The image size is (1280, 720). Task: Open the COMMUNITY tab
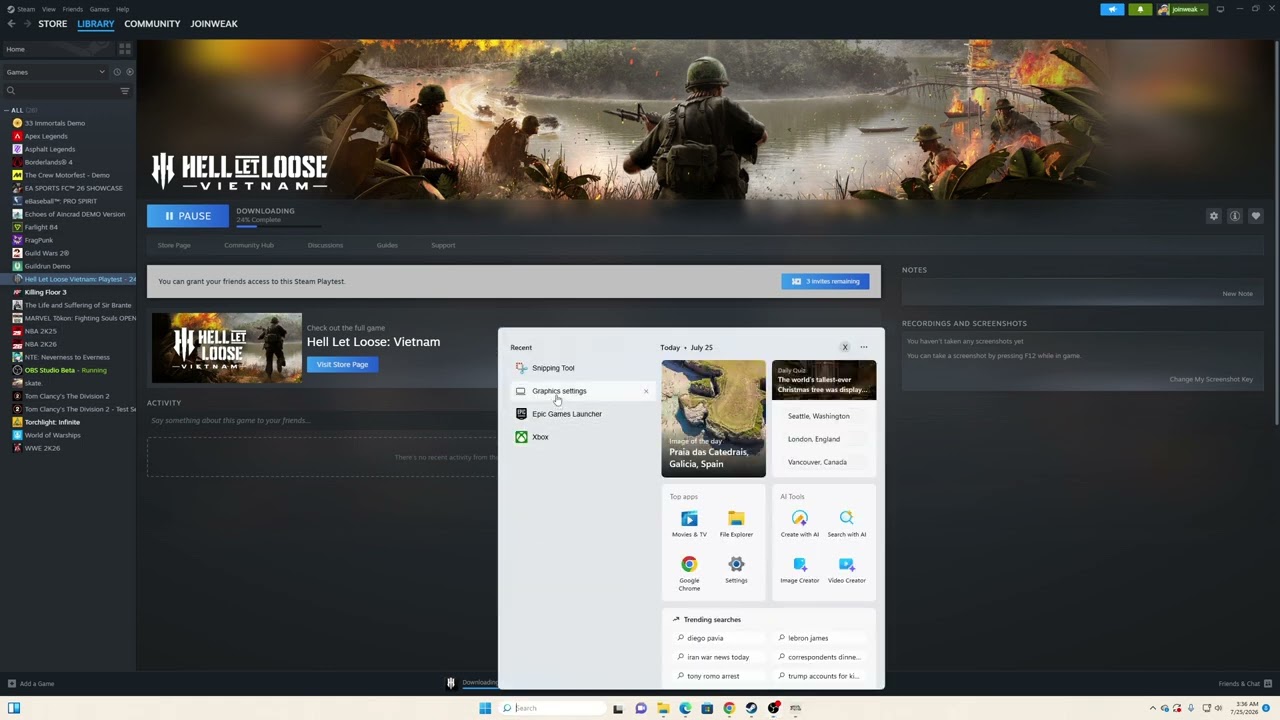[x=152, y=24]
